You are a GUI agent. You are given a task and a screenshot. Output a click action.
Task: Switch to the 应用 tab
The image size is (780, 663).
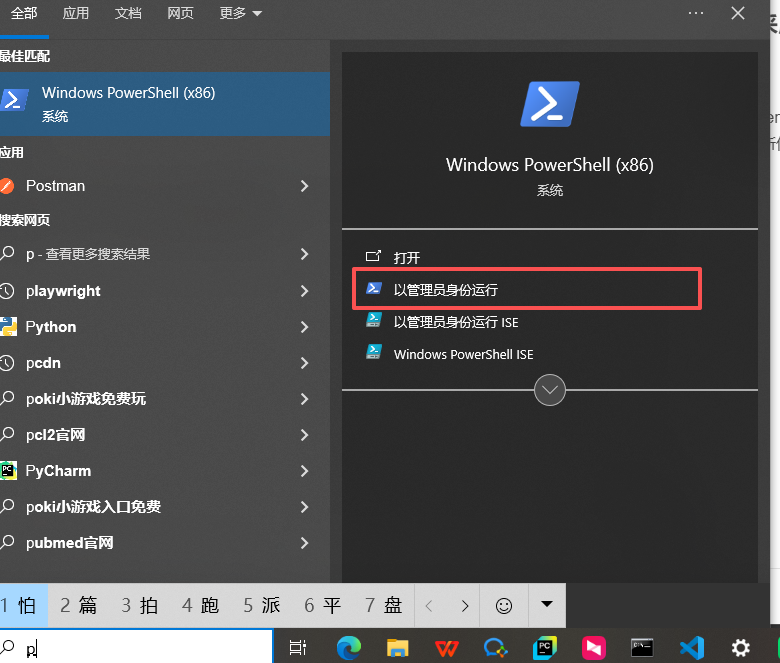pyautogui.click(x=76, y=13)
